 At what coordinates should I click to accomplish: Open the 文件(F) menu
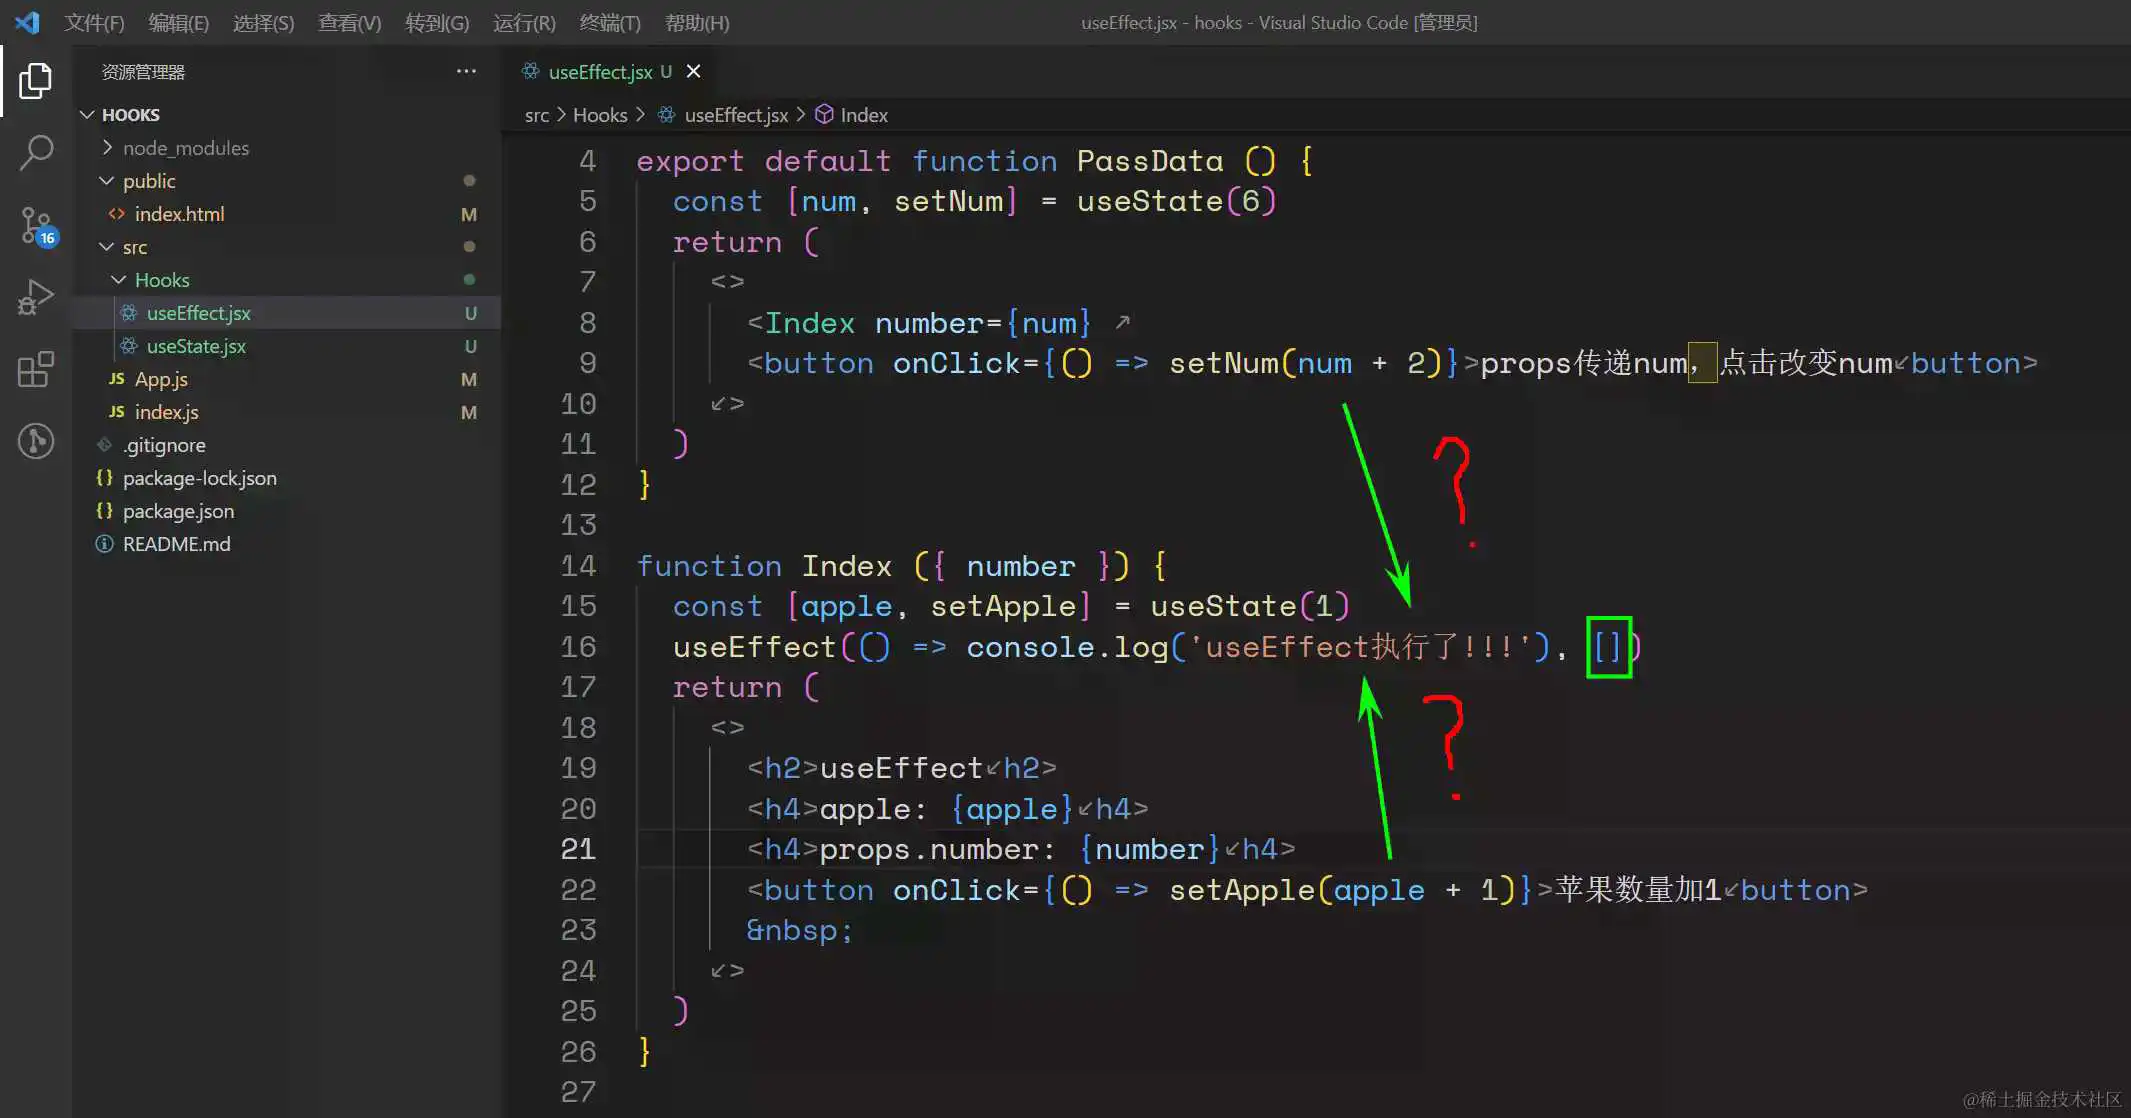tap(94, 22)
